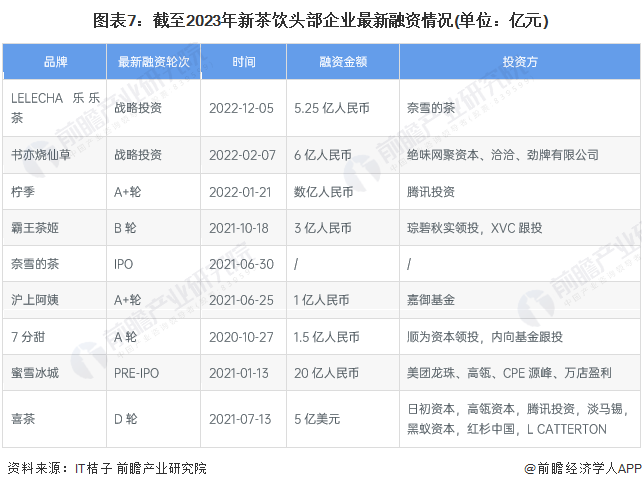Click the 1 亿人民币 amount
The width and height of the screenshot is (642, 489).
pos(321,300)
